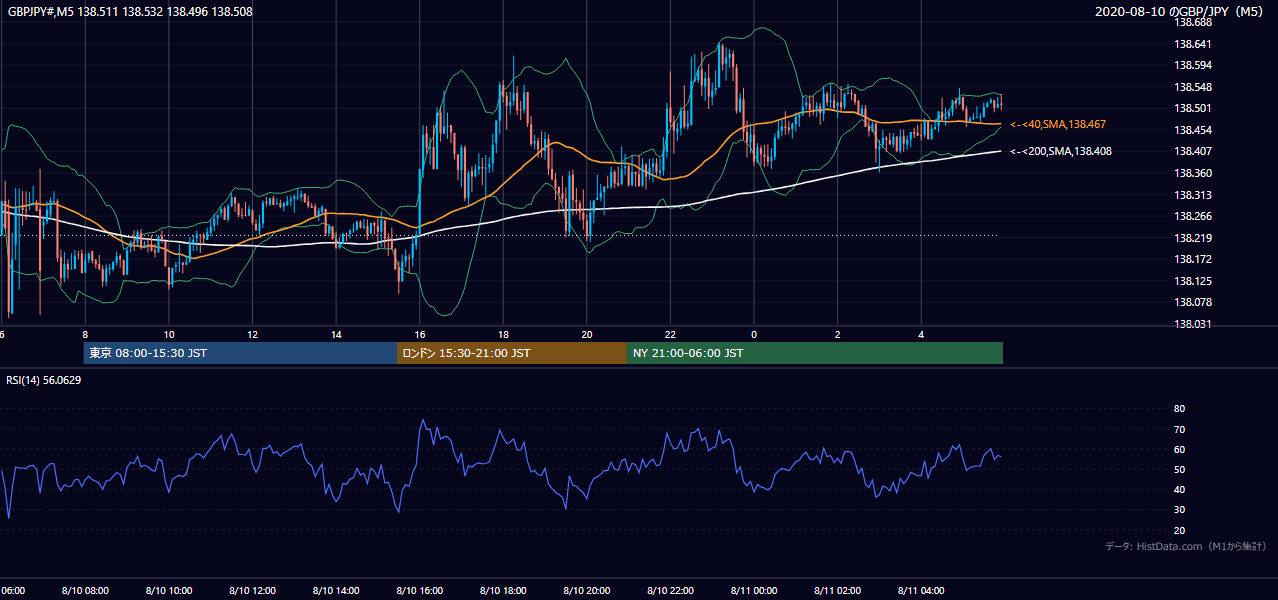Image resolution: width=1278 pixels, height=600 pixels.
Task: Click hour 16 on the price chart time axis
Action: tap(420, 334)
